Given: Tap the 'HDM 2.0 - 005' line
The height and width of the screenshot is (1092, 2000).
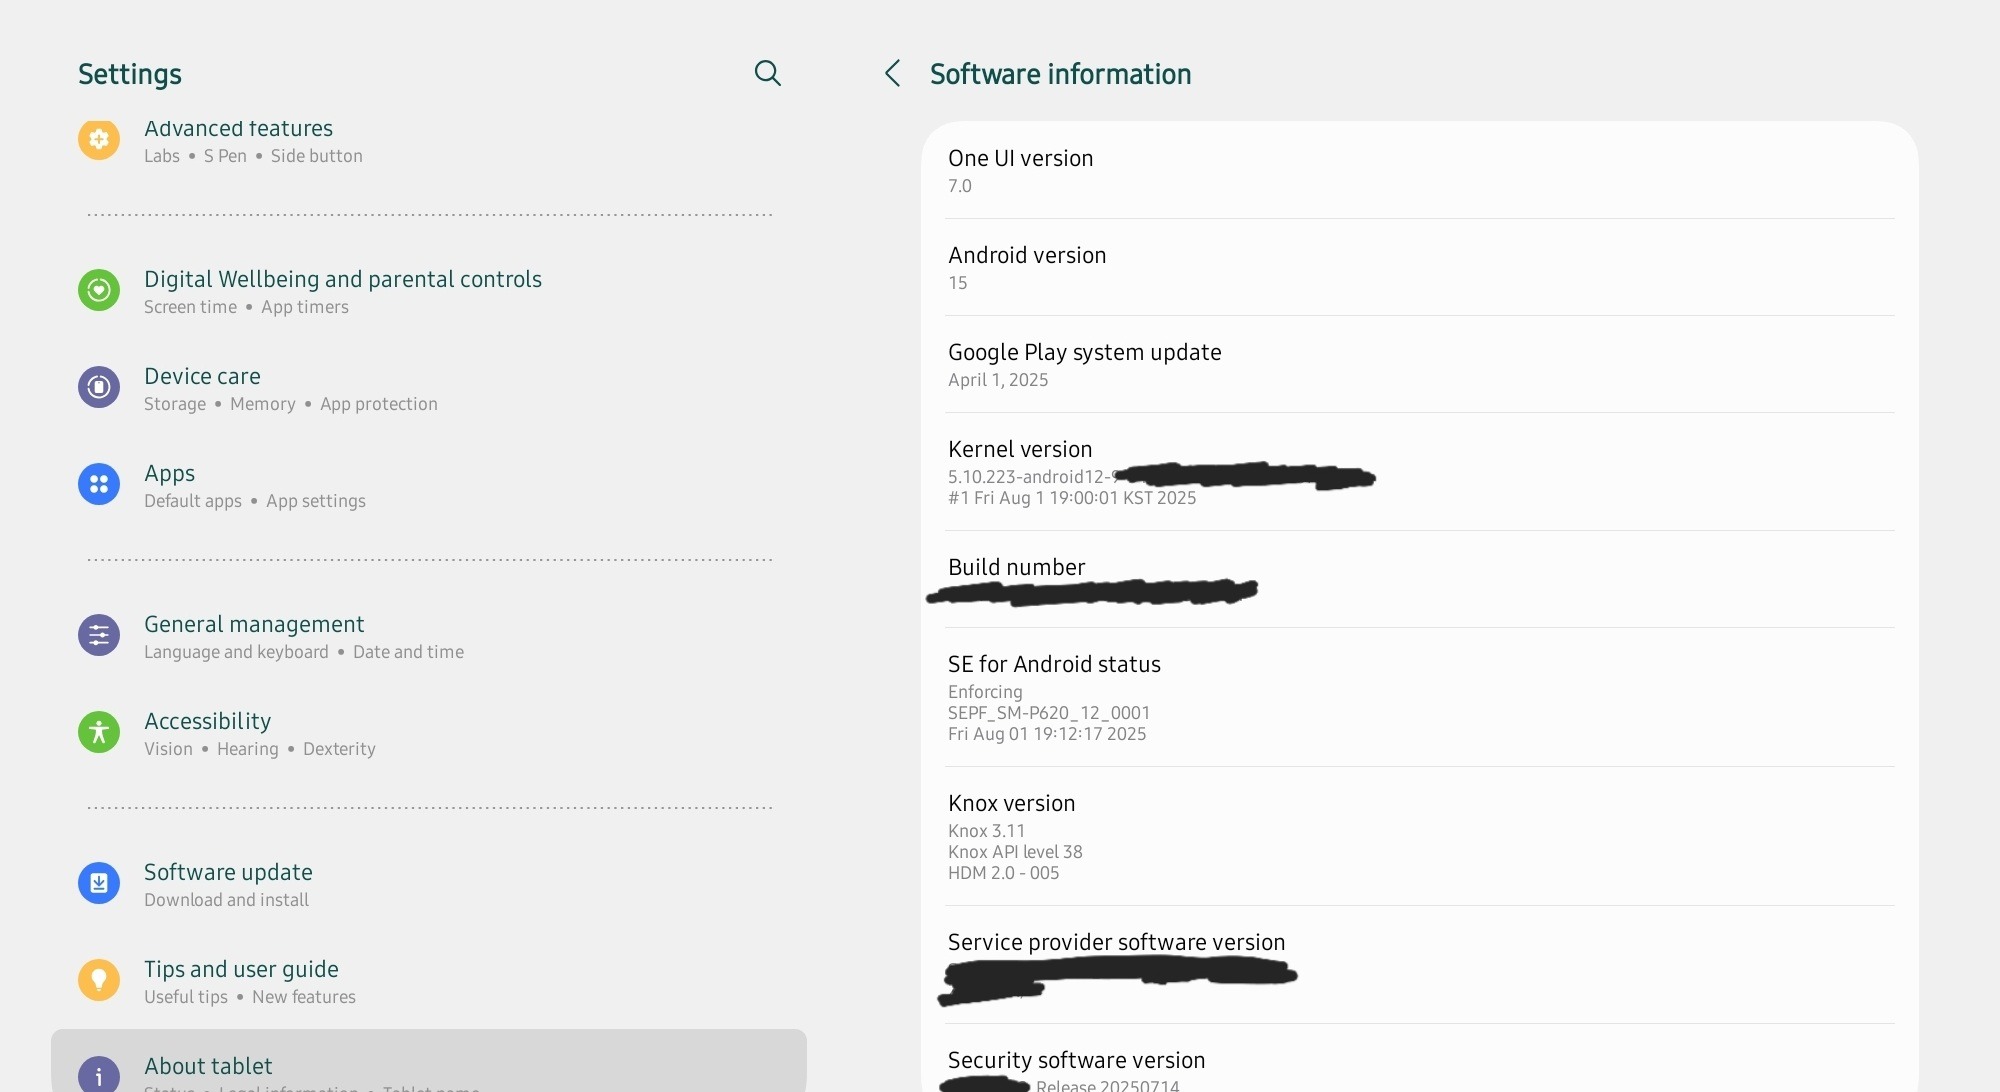Looking at the screenshot, I should [1003, 873].
